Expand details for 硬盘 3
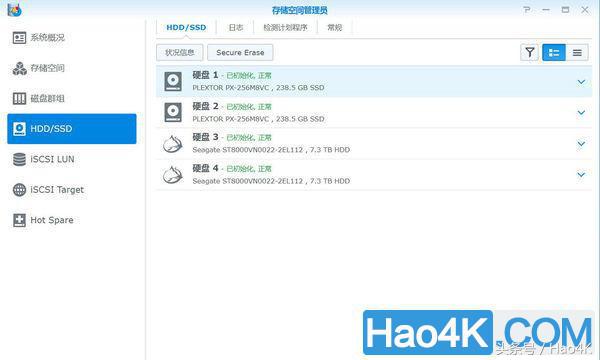The width and height of the screenshot is (600, 360). (x=581, y=143)
